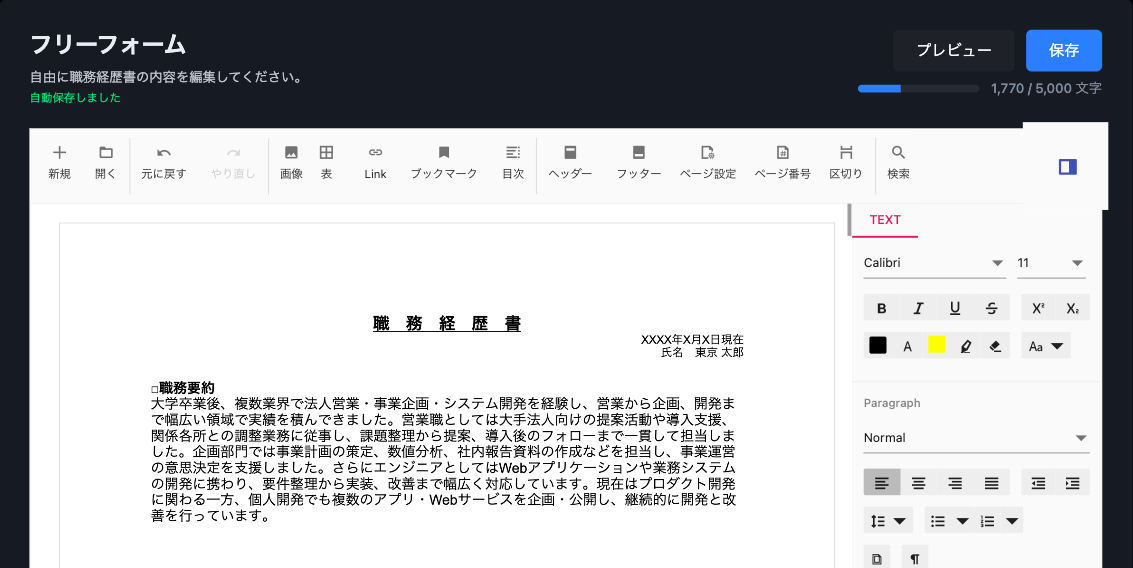
Task: Toggle superscript X² formatting
Action: click(x=1038, y=308)
